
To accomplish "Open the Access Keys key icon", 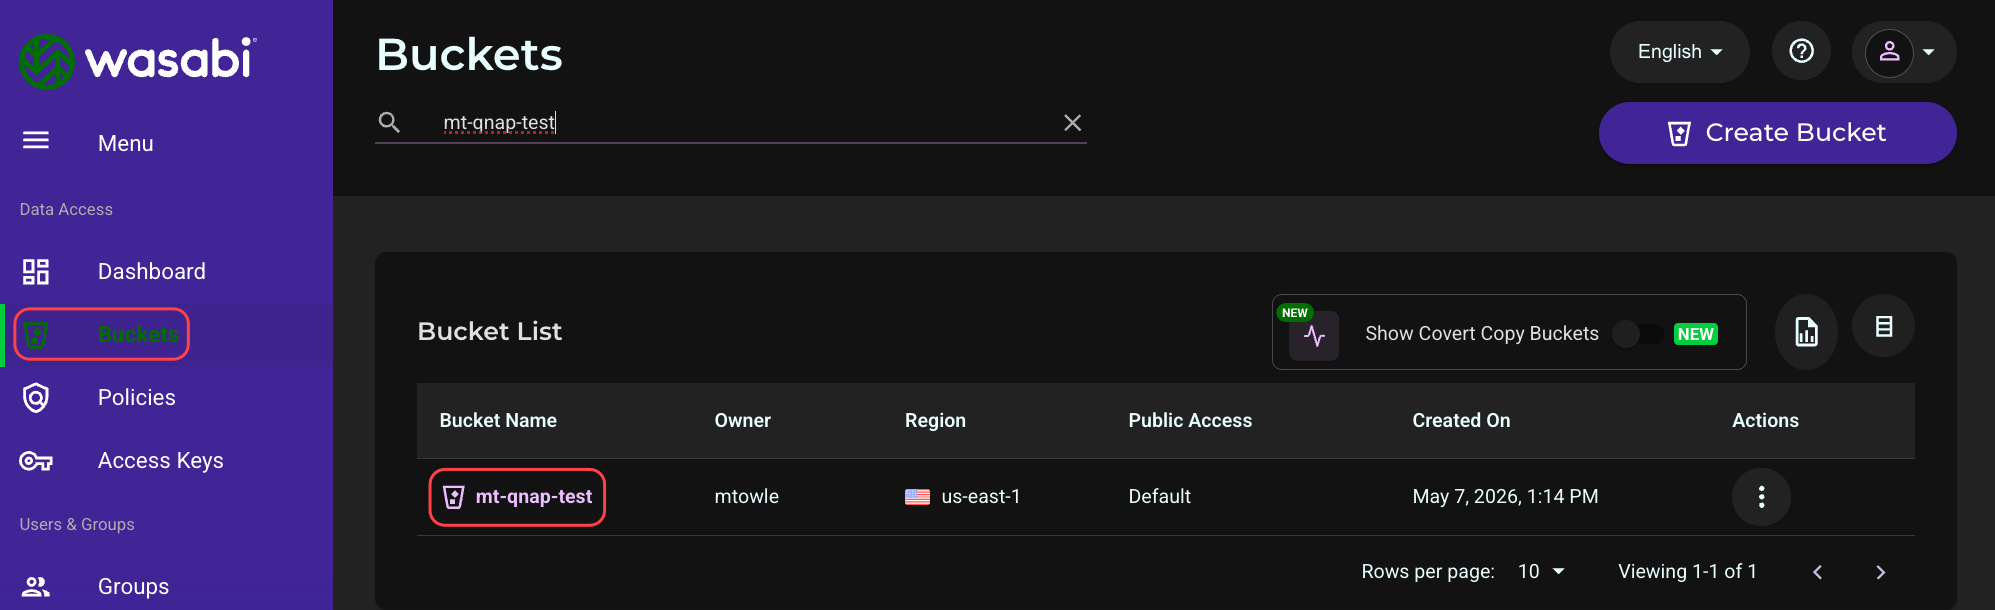I will 36,461.
